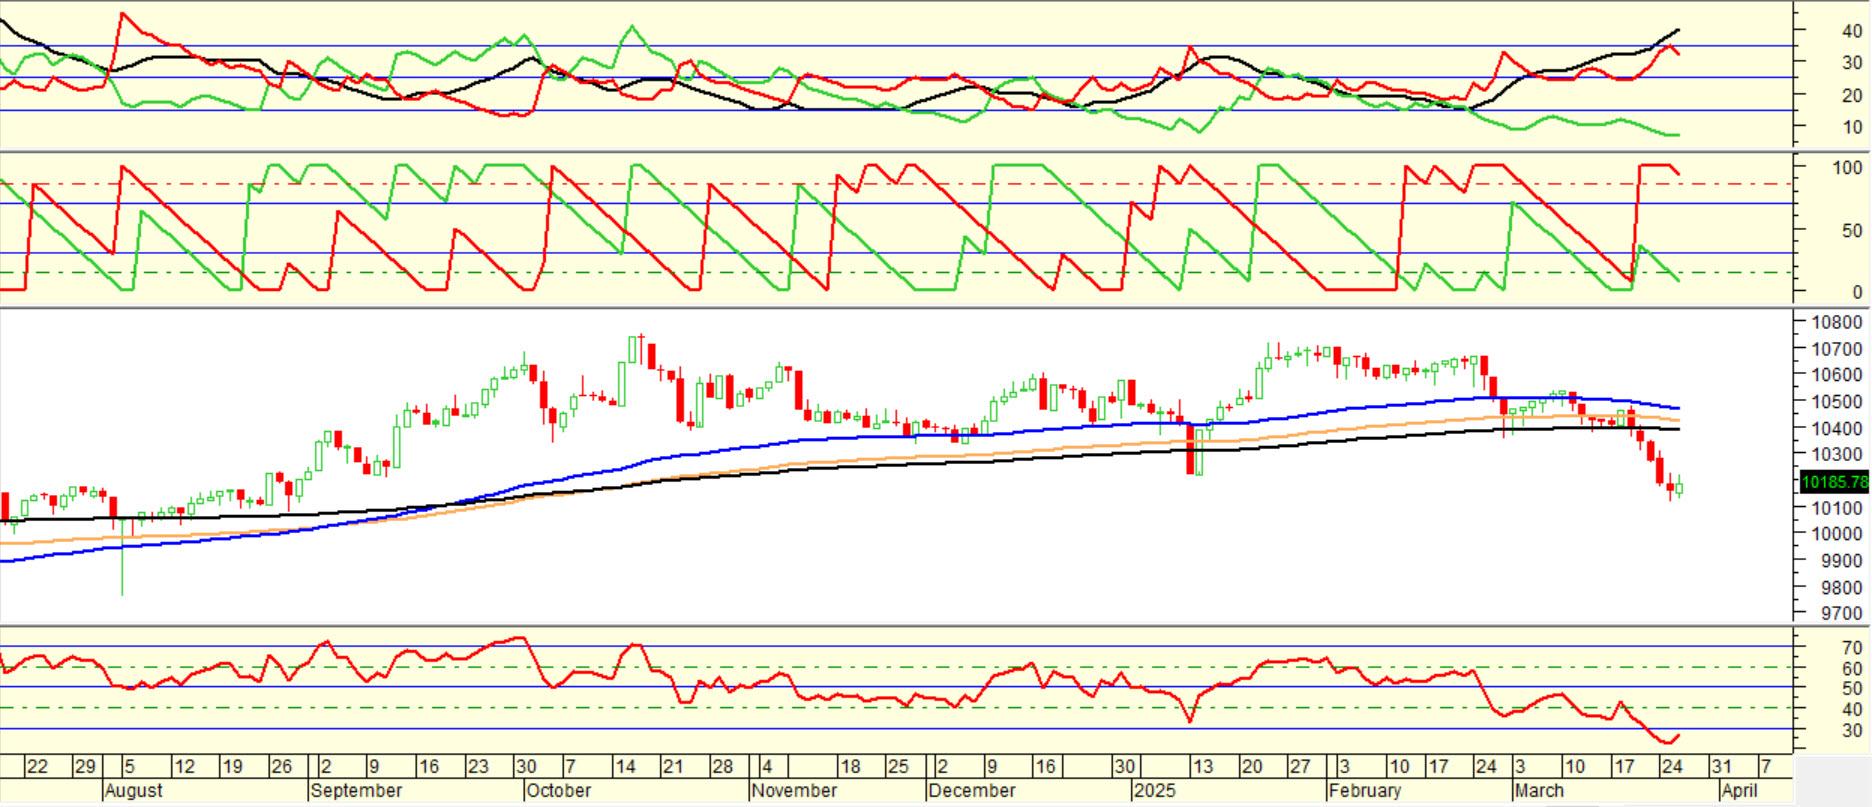Image resolution: width=1872 pixels, height=807 pixels.
Task: Click the date label 19 in August
Action: (x=232, y=767)
